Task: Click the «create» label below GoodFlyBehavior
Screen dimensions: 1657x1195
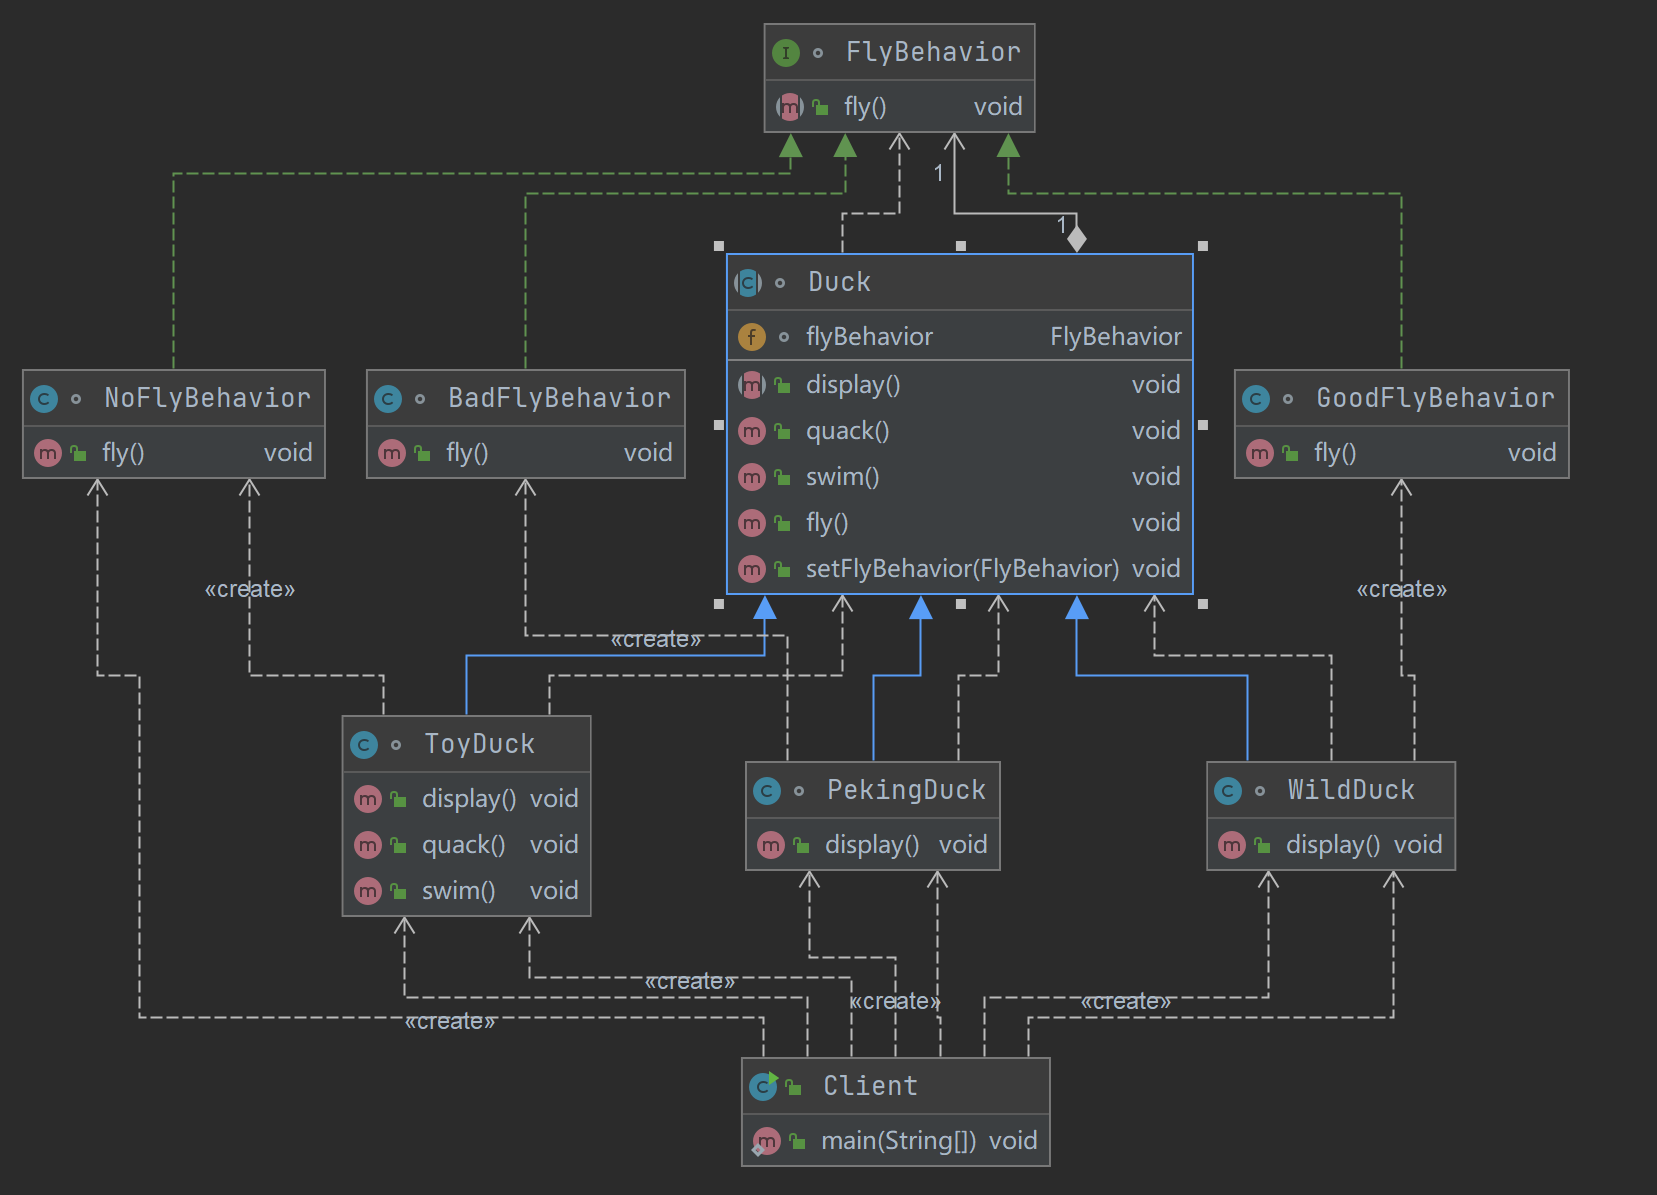Action: pos(1401,590)
